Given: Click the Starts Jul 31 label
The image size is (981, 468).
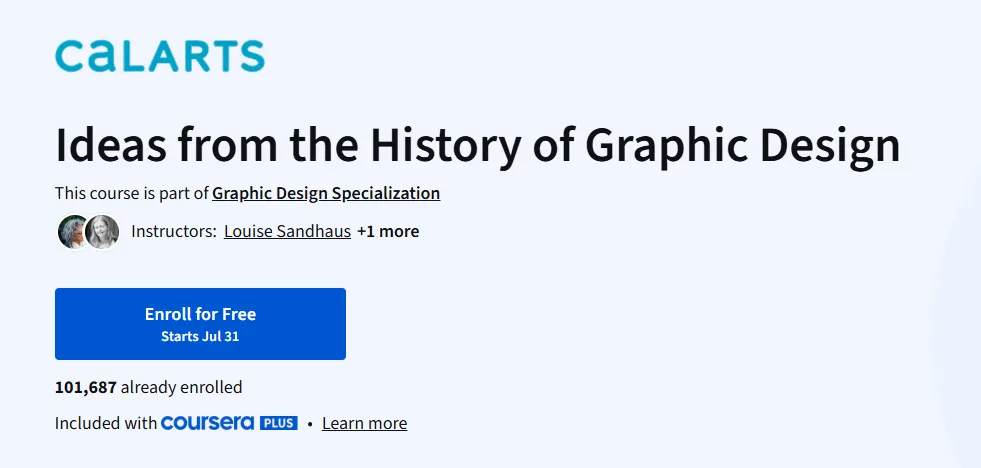Looking at the screenshot, I should (x=200, y=337).
